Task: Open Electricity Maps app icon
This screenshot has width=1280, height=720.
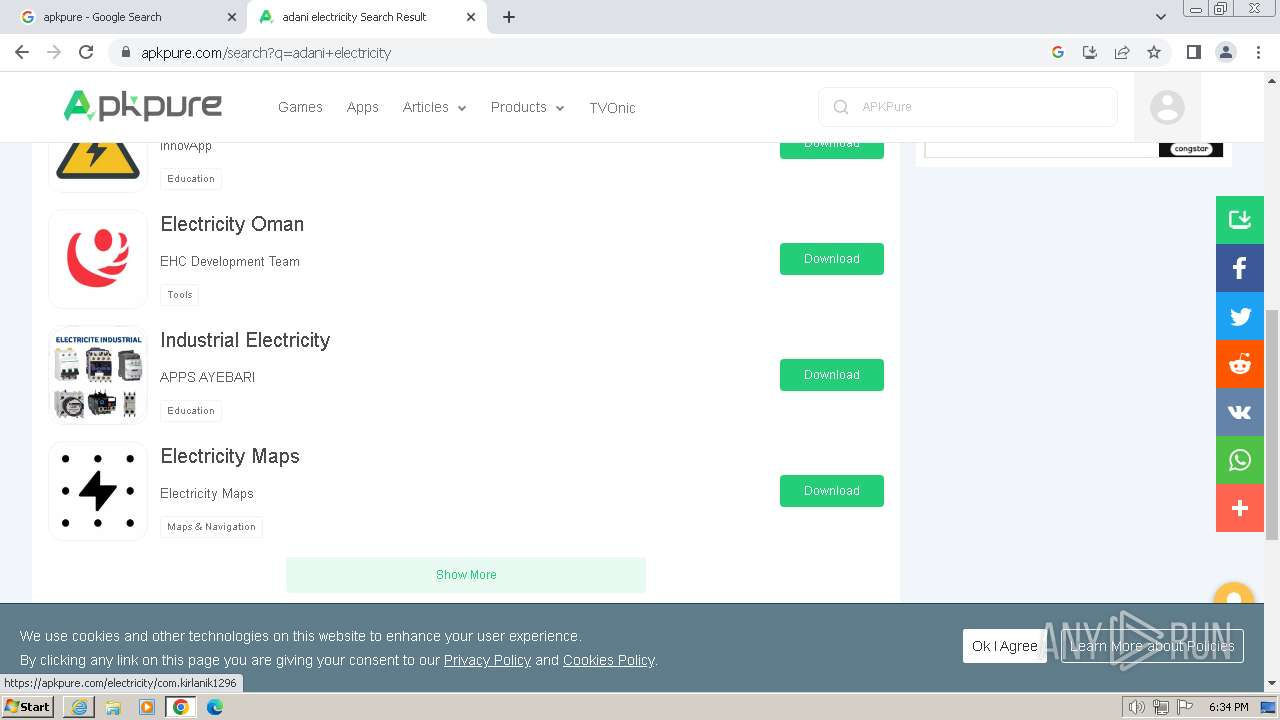Action: pyautogui.click(x=98, y=491)
